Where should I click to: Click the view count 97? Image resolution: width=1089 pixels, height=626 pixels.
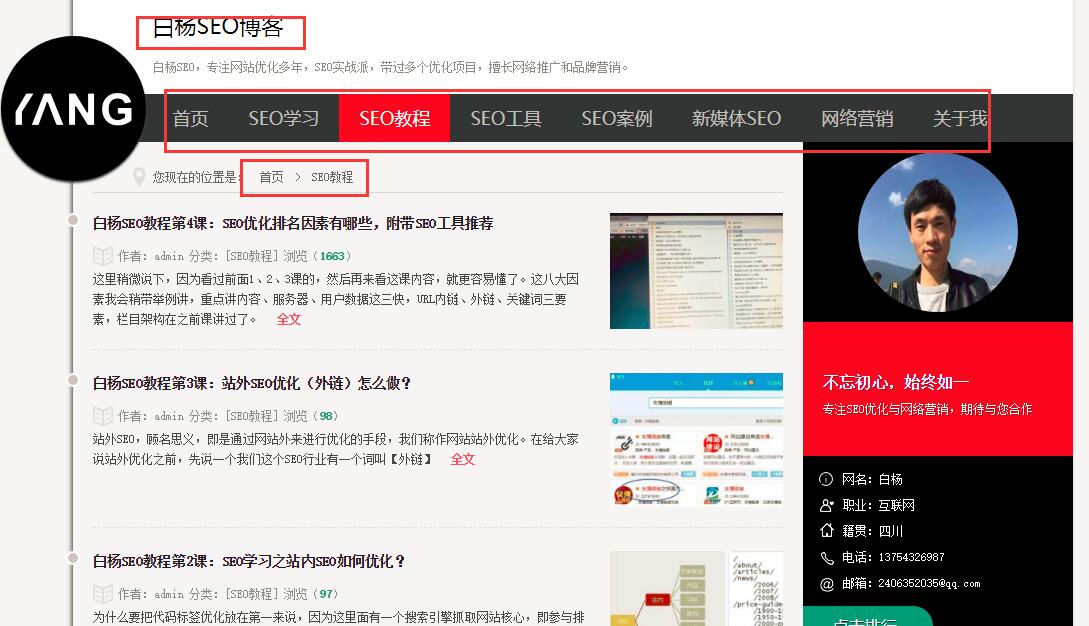click(326, 594)
